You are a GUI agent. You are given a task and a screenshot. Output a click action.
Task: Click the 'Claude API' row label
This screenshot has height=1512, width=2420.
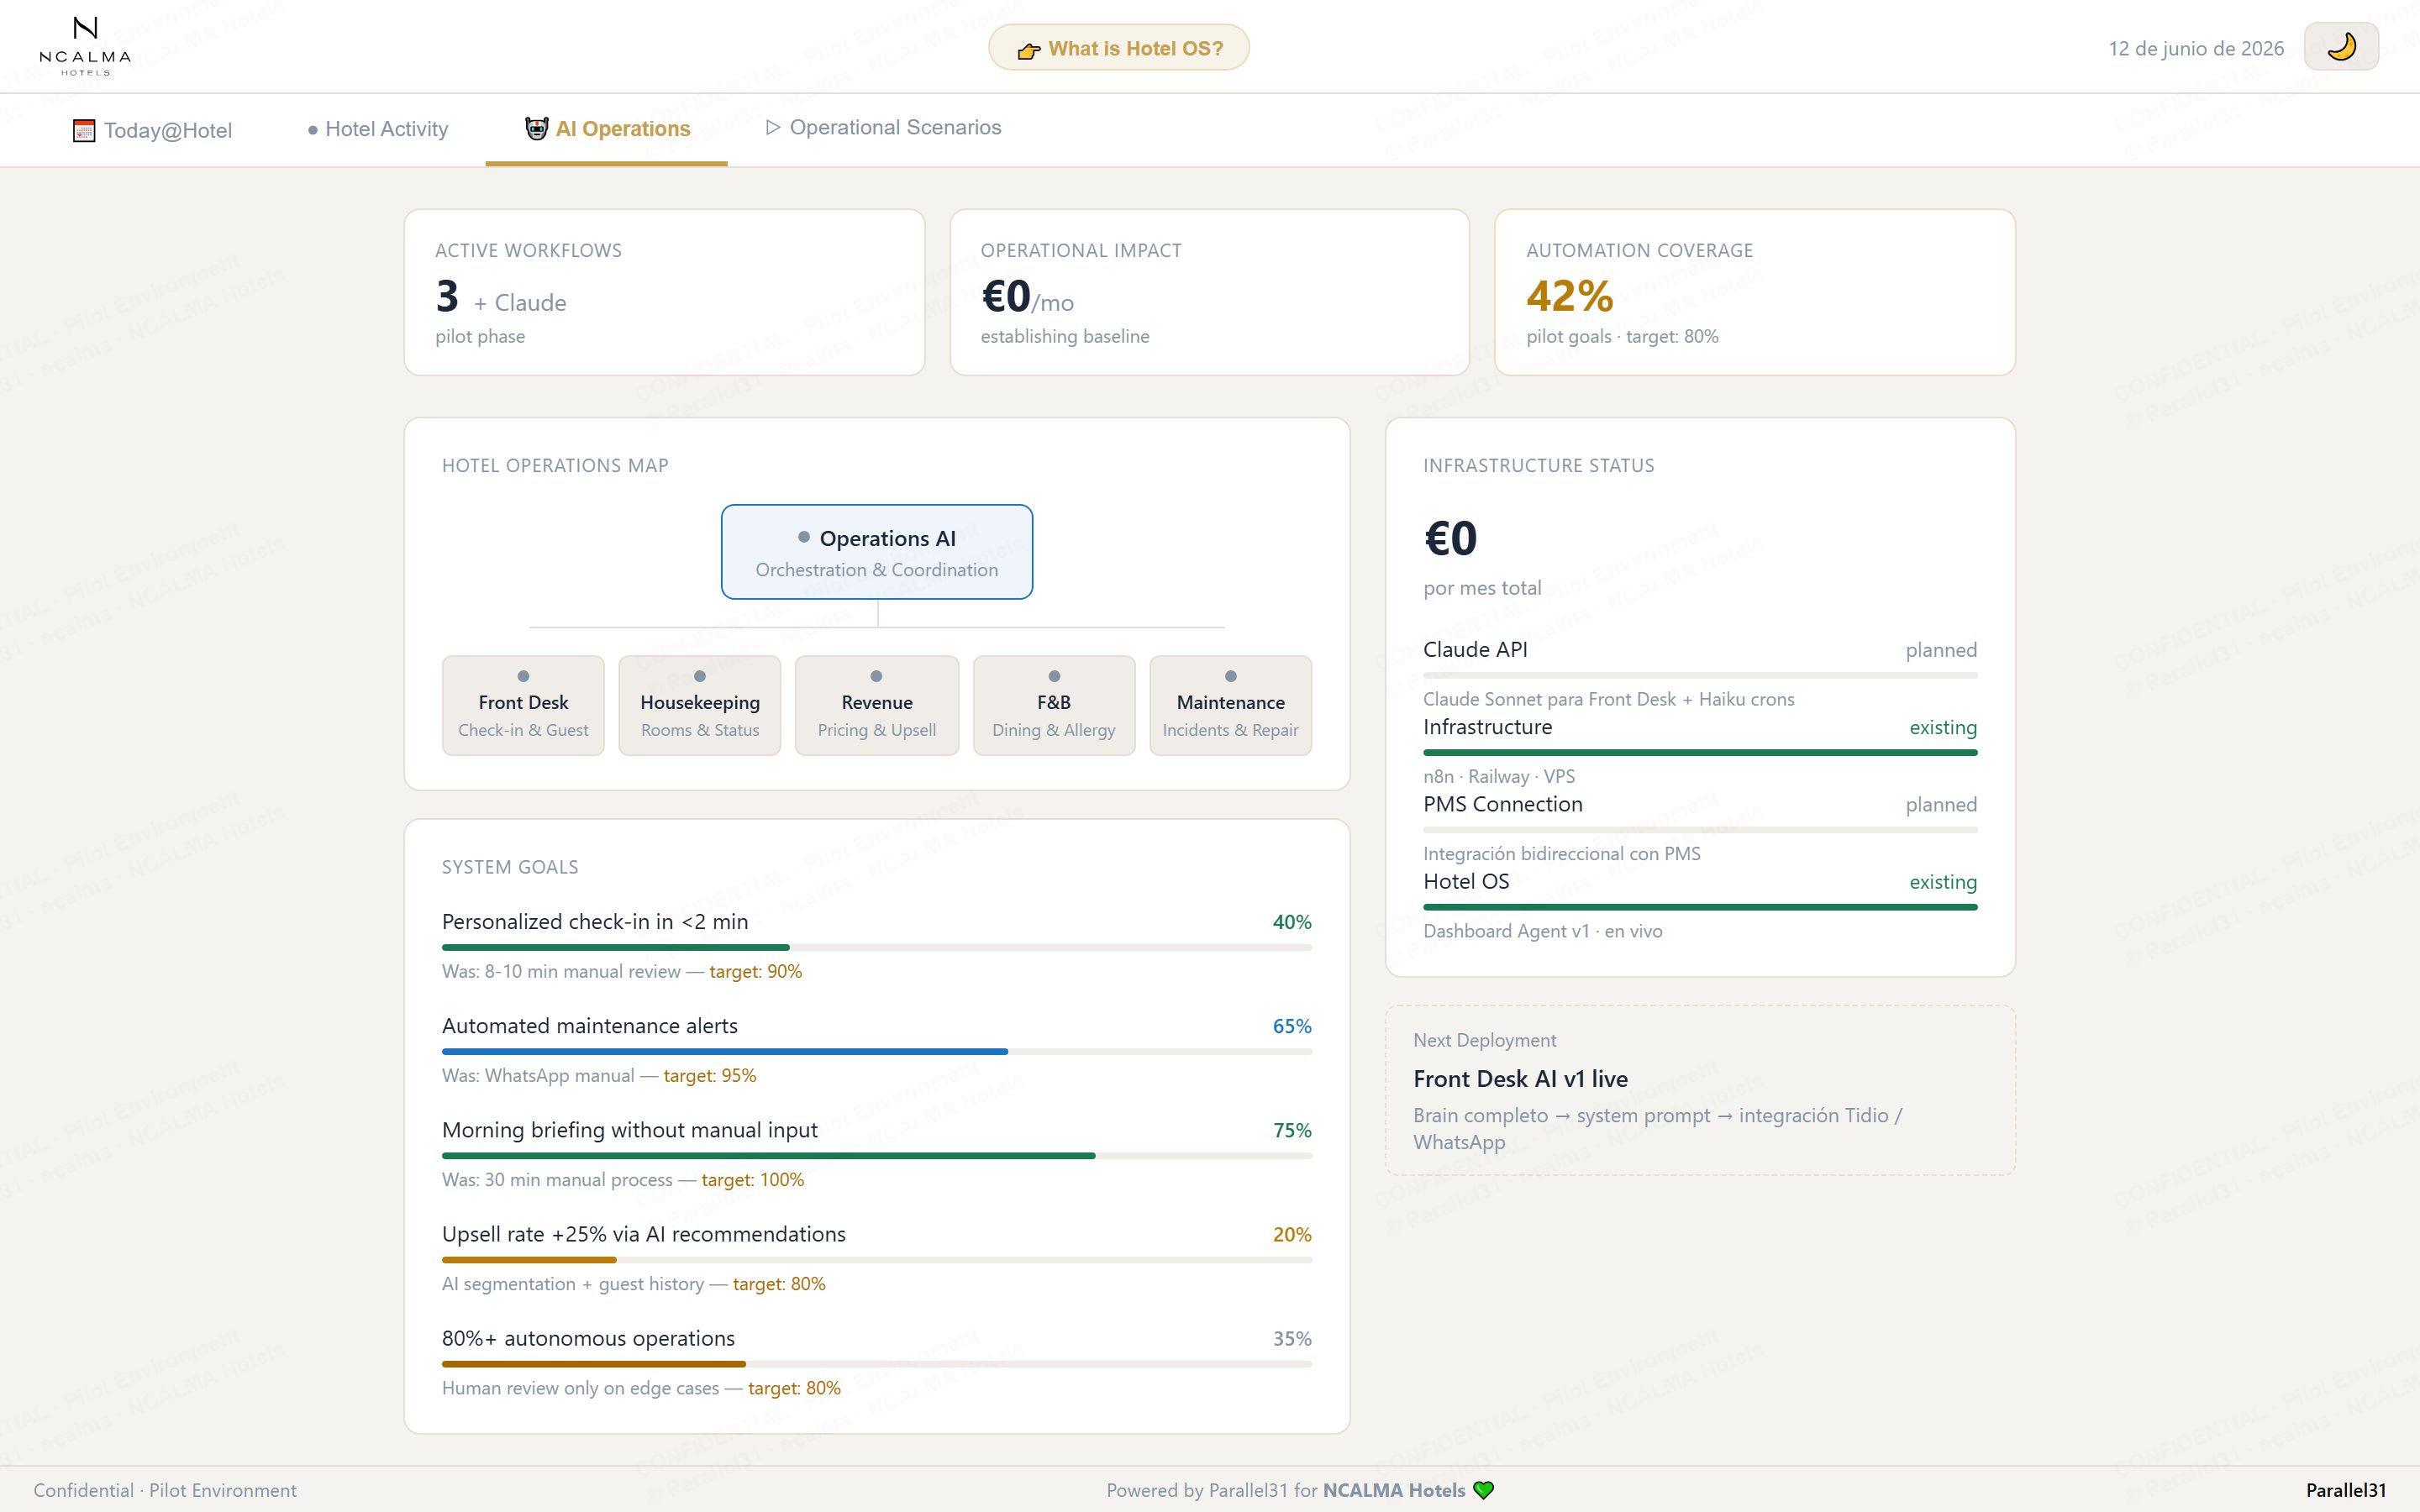point(1475,649)
